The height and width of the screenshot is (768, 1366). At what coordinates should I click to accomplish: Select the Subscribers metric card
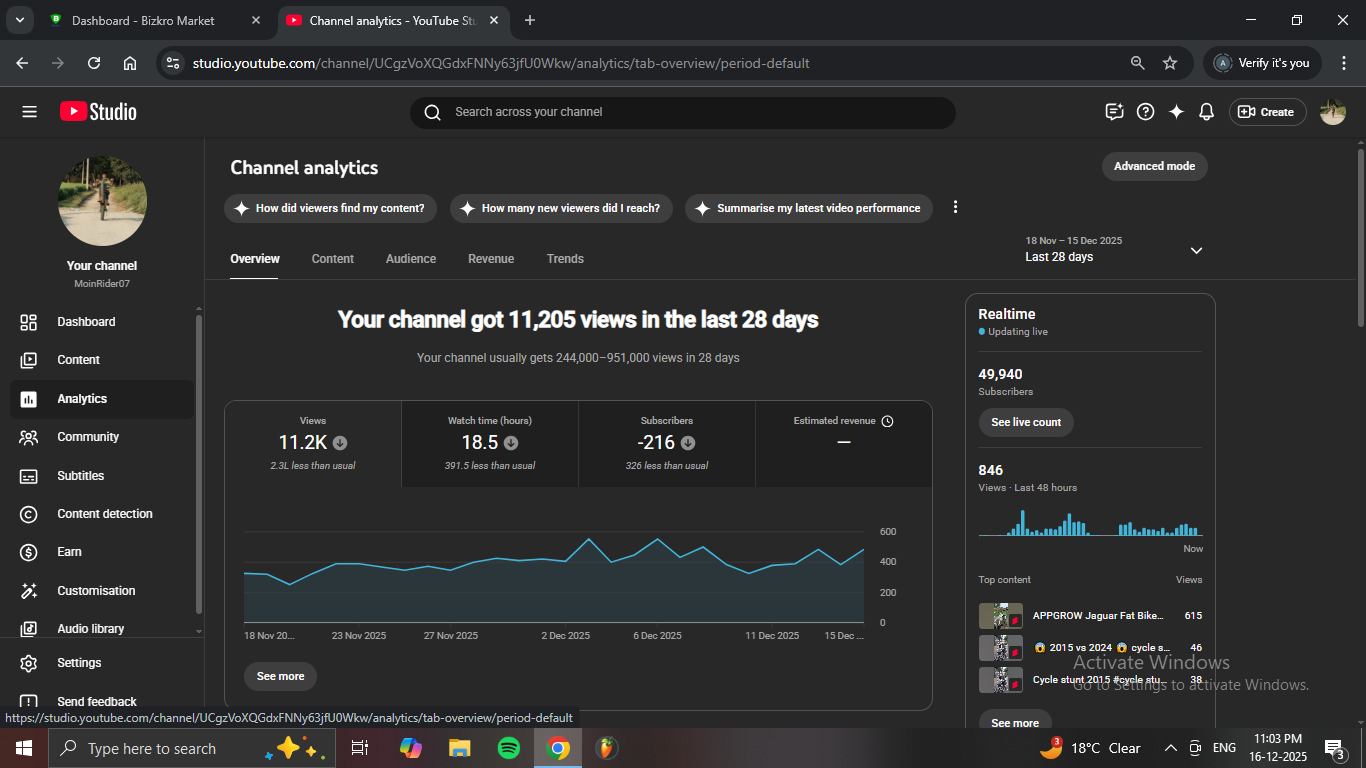tap(666, 443)
